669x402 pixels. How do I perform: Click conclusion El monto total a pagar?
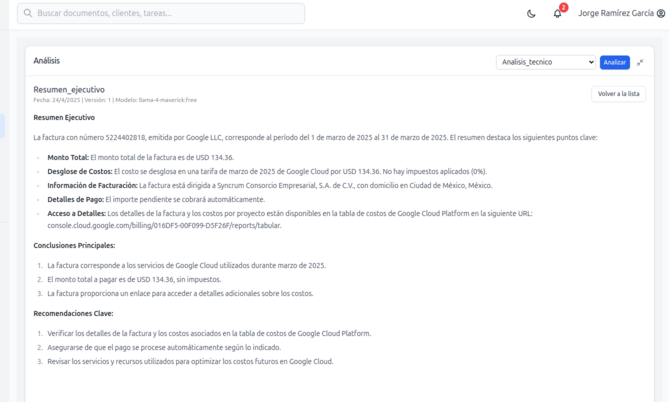[134, 280]
